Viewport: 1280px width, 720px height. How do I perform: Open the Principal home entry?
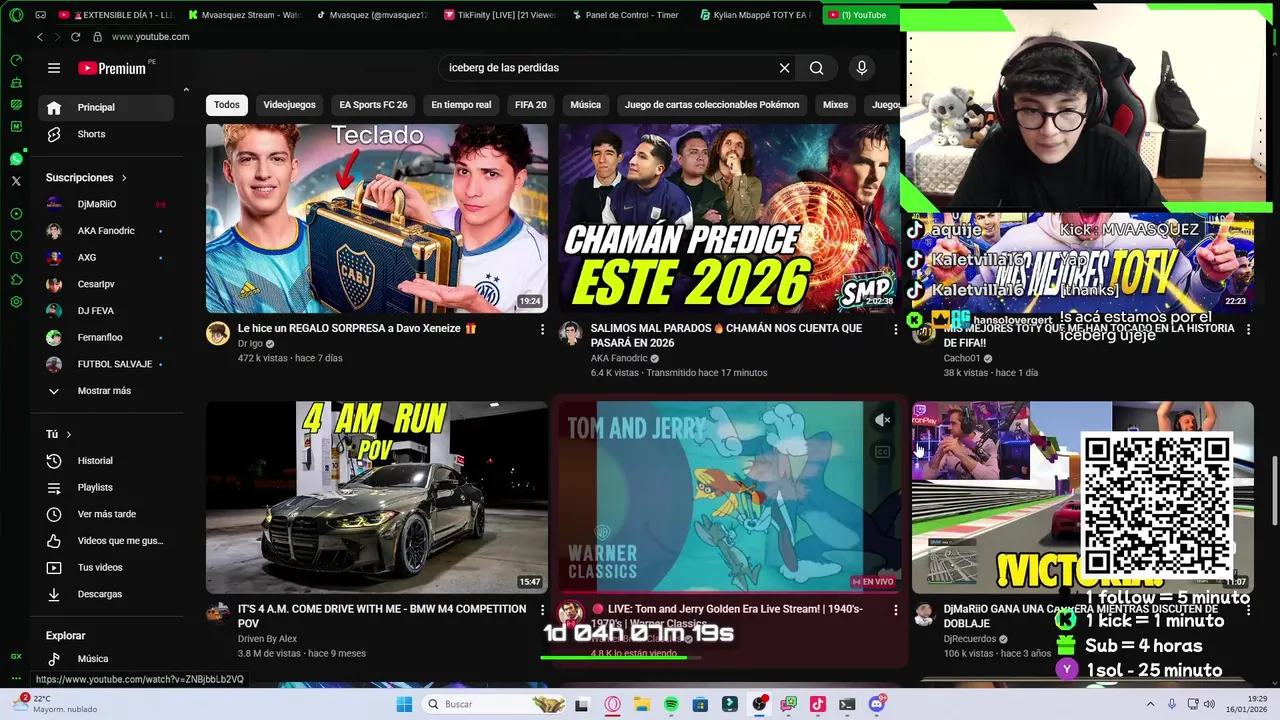[x=108, y=107]
